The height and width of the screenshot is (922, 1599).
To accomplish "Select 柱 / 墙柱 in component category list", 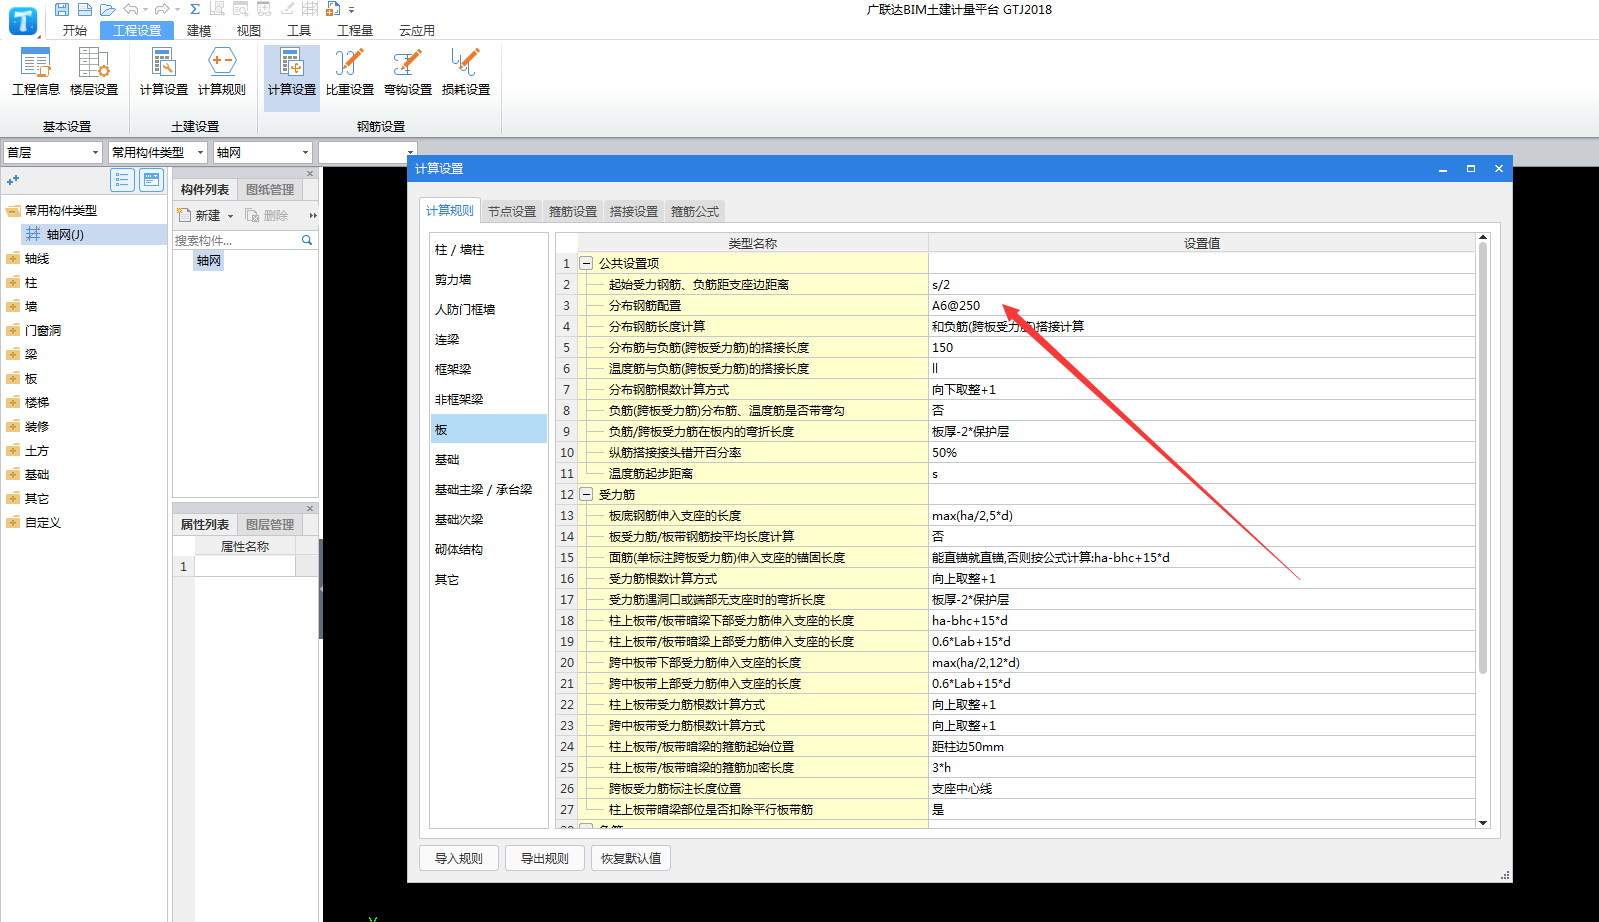I will tap(488, 249).
